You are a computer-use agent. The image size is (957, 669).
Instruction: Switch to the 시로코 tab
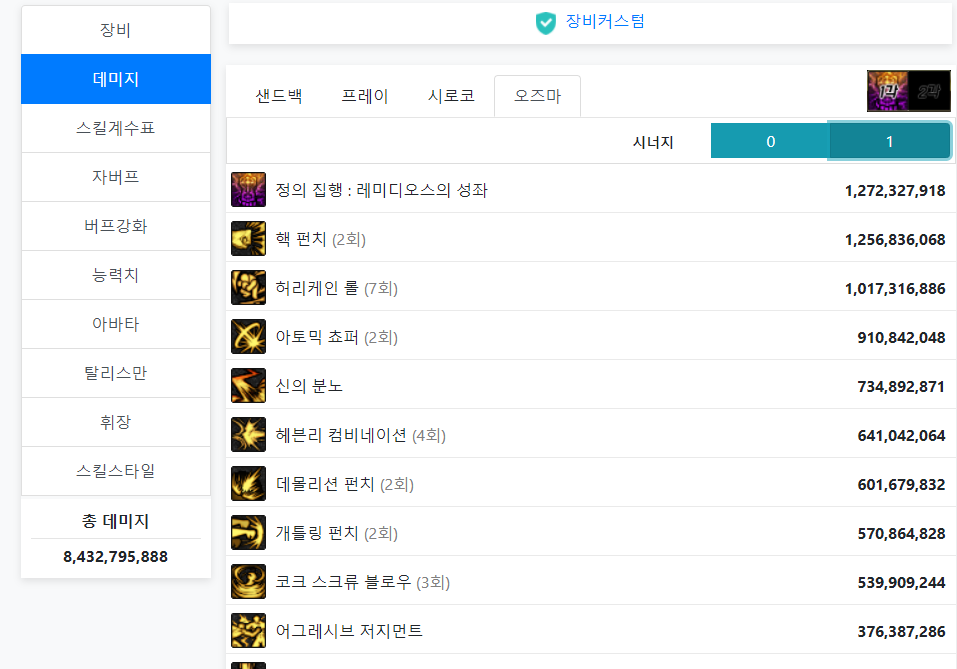[x=451, y=96]
